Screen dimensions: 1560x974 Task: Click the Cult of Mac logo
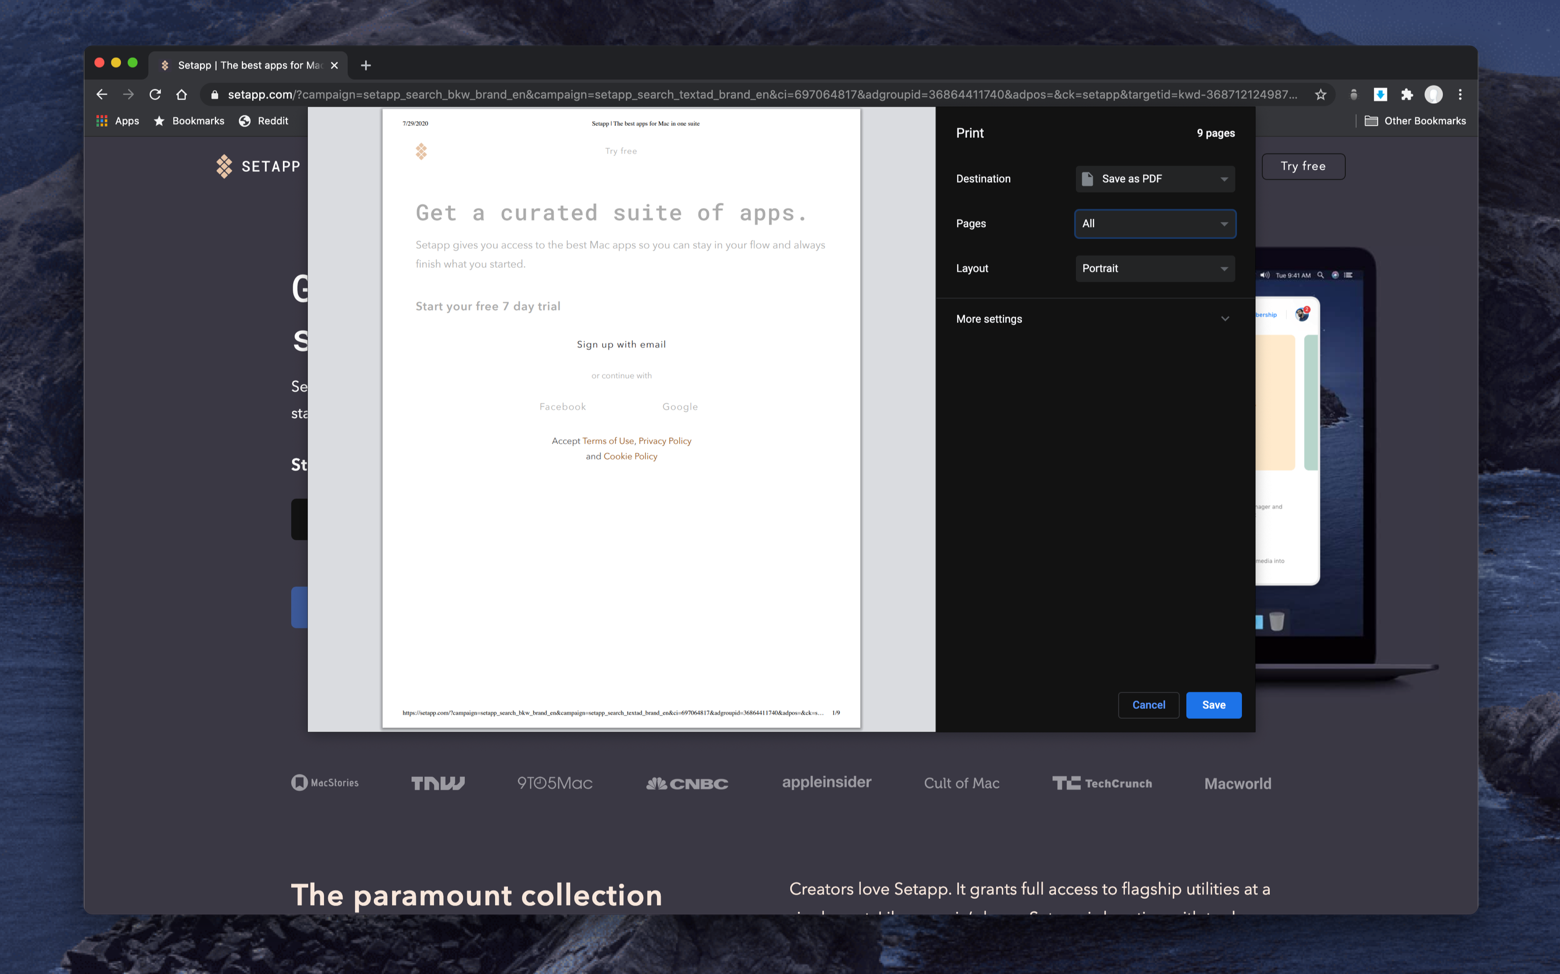(x=962, y=783)
